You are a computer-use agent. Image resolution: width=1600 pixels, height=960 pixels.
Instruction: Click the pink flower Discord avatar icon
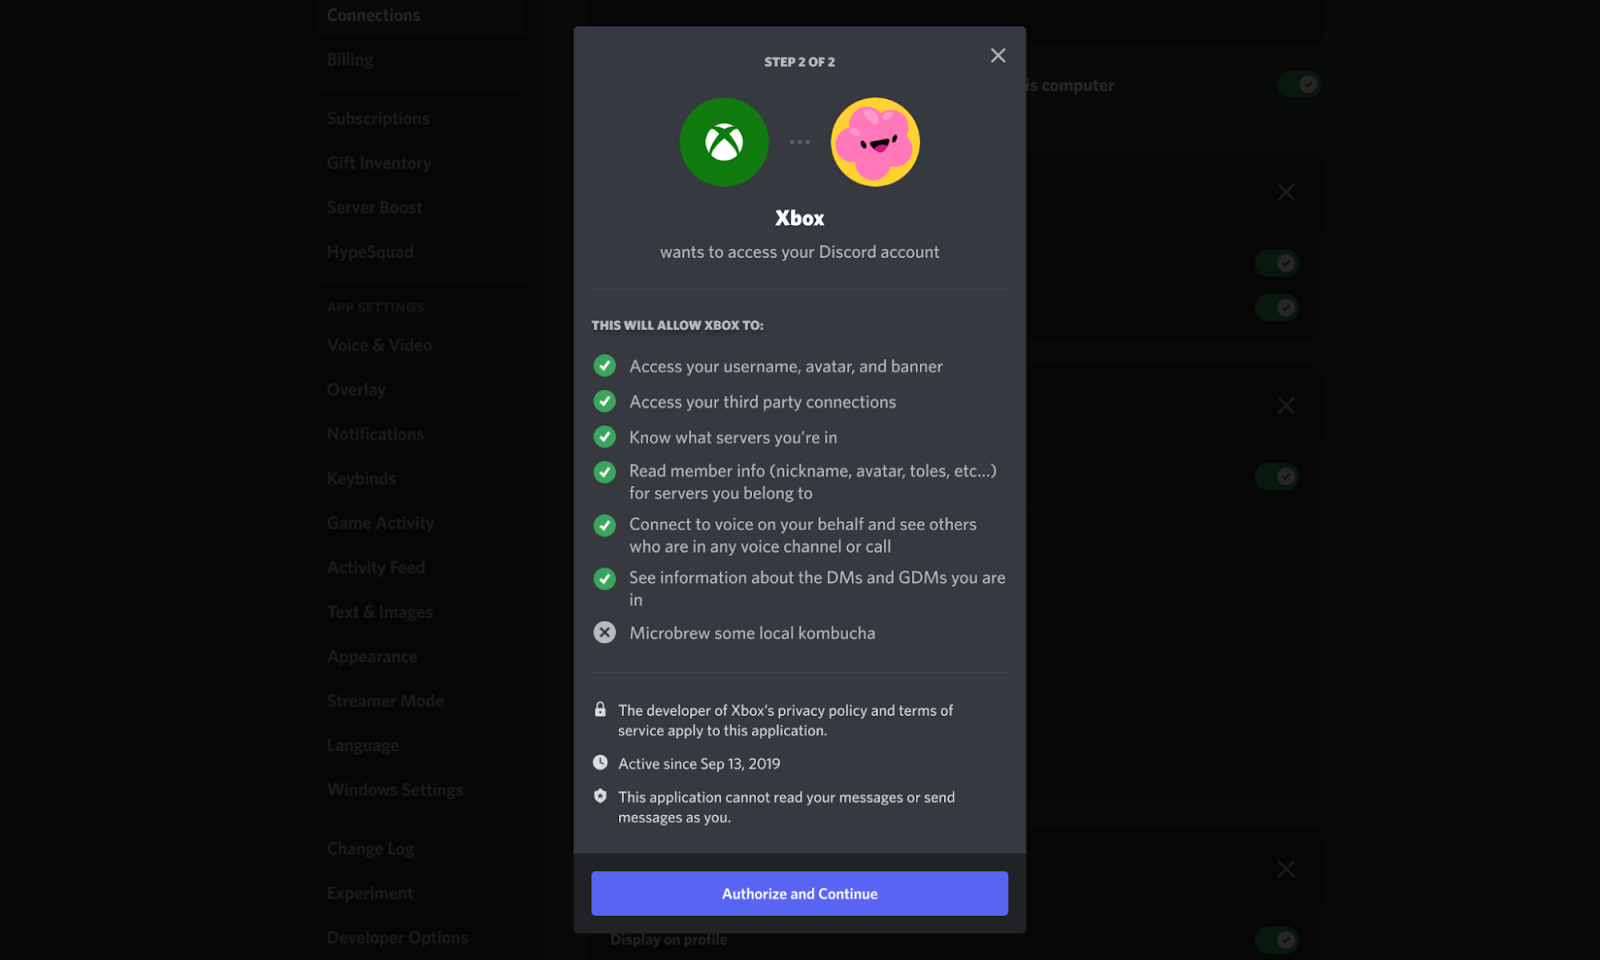(x=874, y=142)
